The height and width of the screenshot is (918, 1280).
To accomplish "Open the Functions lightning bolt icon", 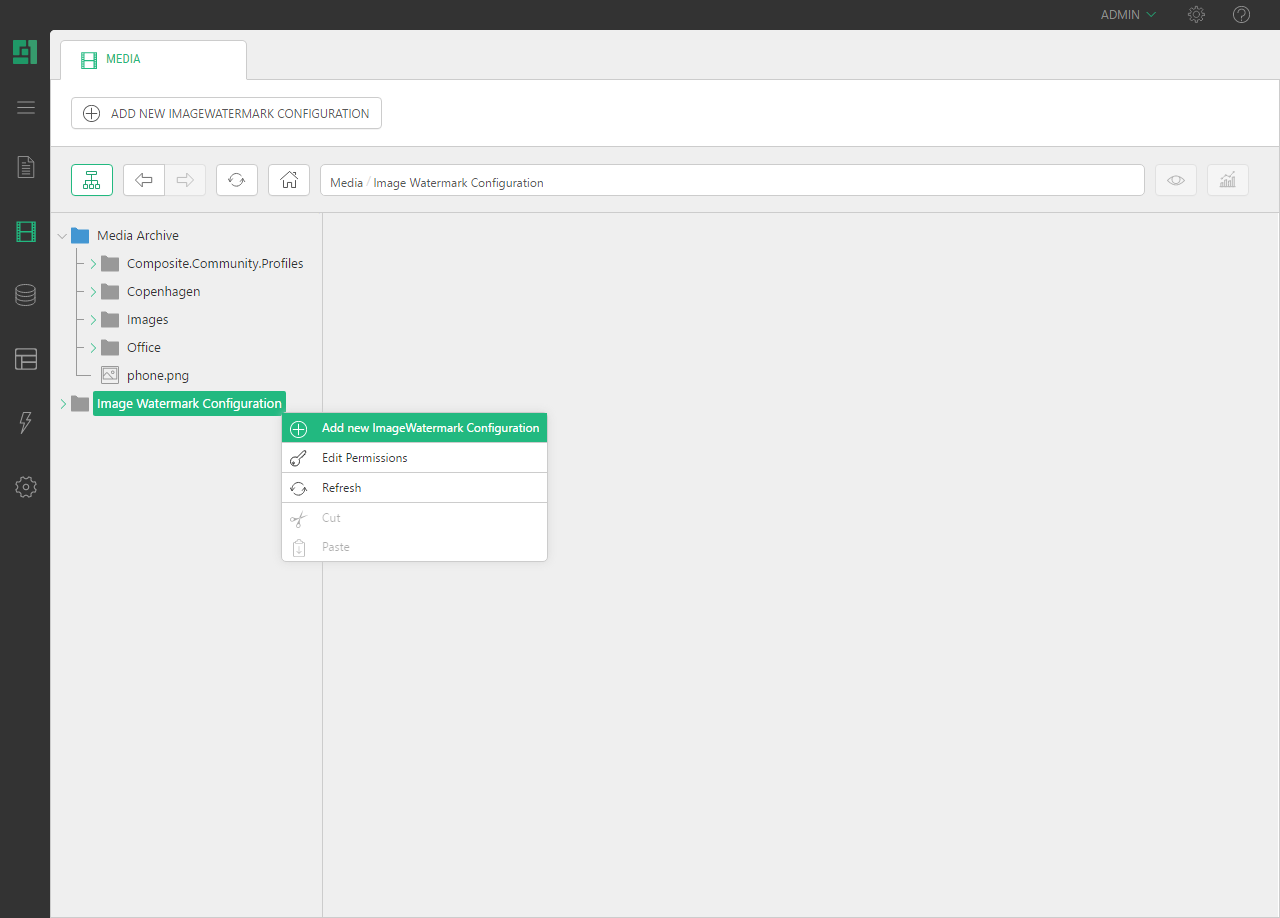I will coord(26,423).
